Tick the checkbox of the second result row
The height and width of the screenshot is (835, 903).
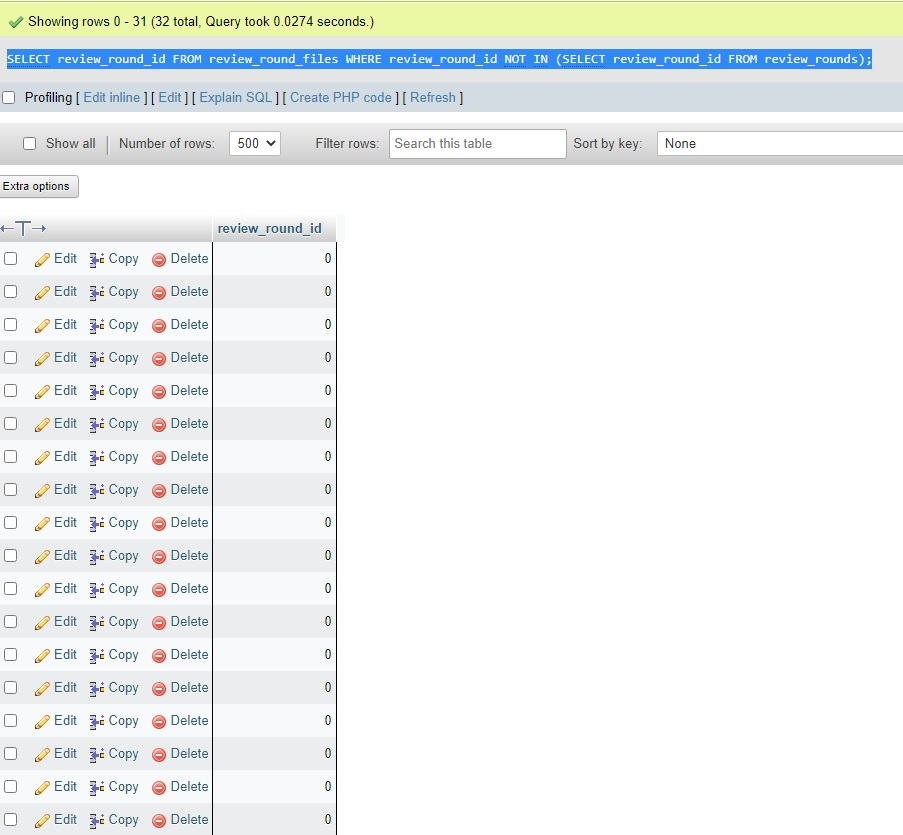click(10, 291)
